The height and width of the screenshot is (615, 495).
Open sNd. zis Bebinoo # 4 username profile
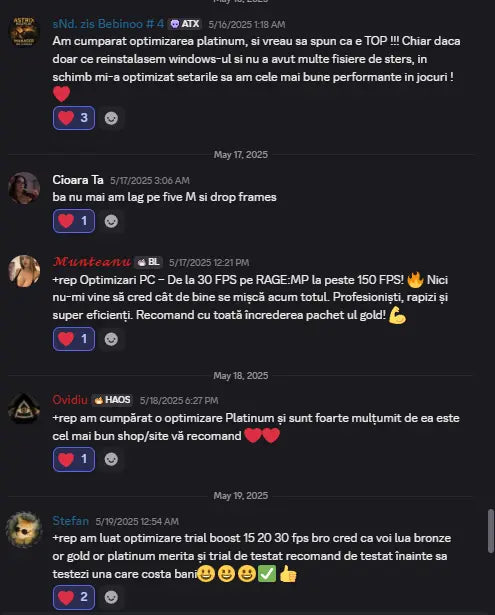click(108, 24)
